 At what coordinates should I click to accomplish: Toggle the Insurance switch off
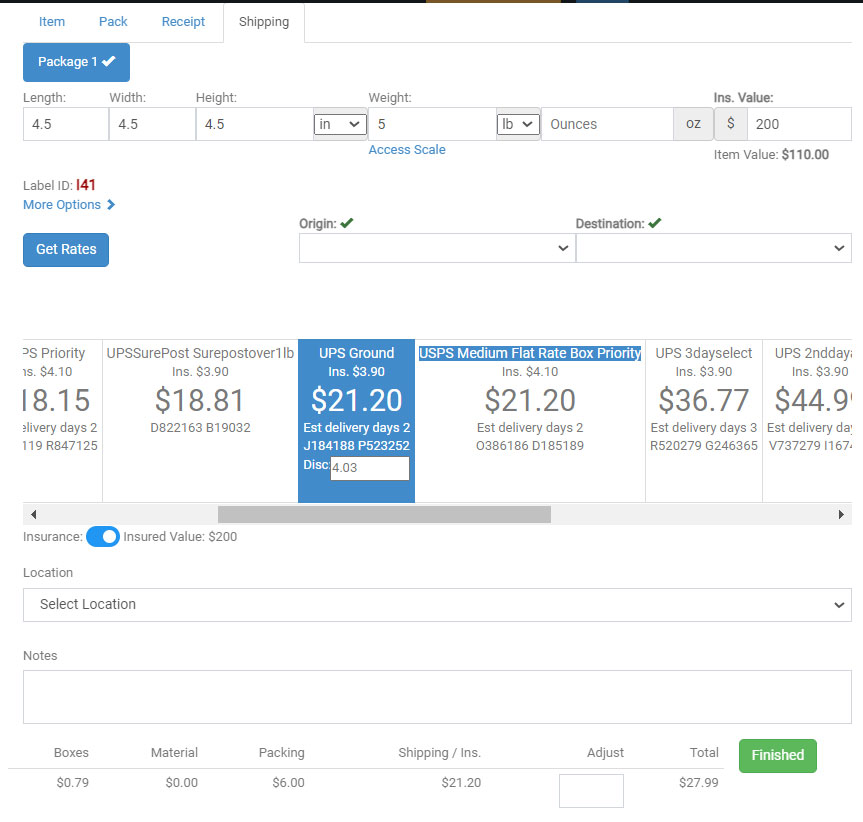pyautogui.click(x=103, y=536)
